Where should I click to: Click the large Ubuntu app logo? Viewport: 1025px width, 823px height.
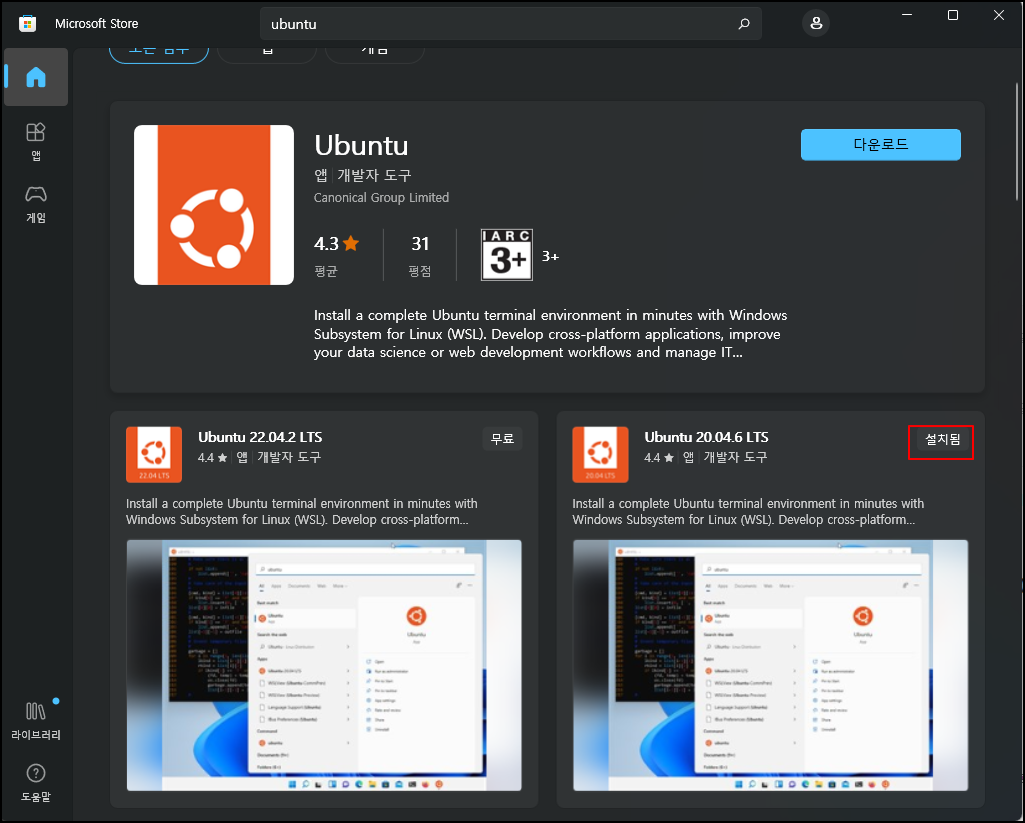click(x=214, y=205)
